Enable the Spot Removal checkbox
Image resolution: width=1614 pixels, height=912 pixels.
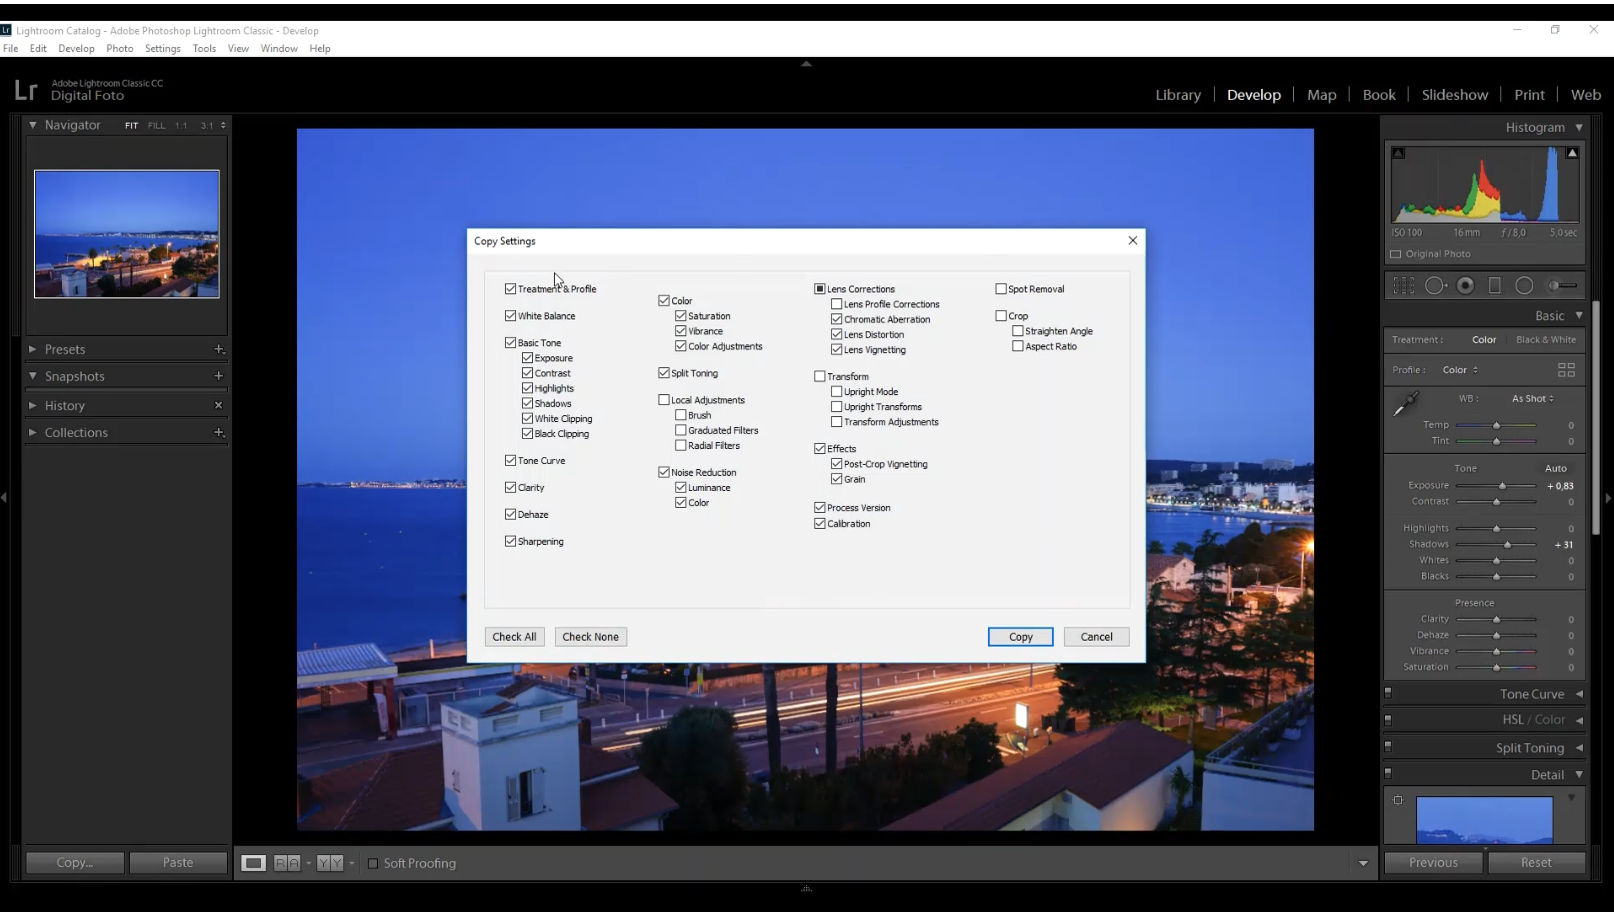pyautogui.click(x=1001, y=289)
